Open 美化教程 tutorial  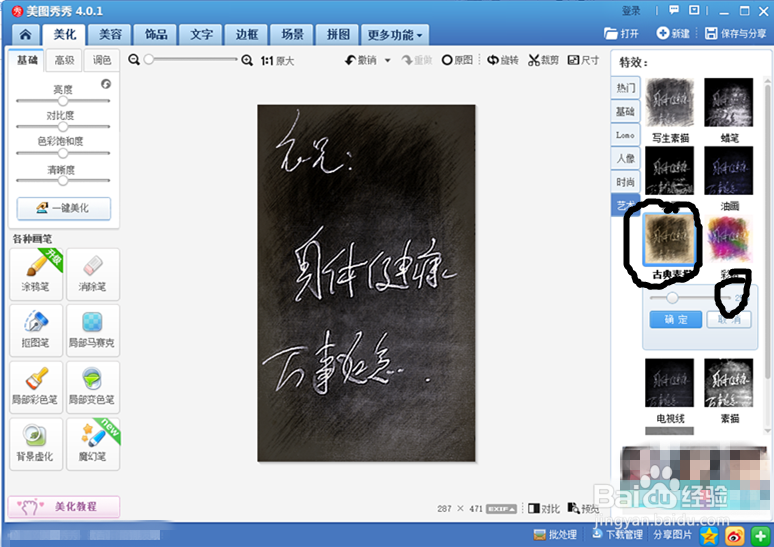point(64,507)
